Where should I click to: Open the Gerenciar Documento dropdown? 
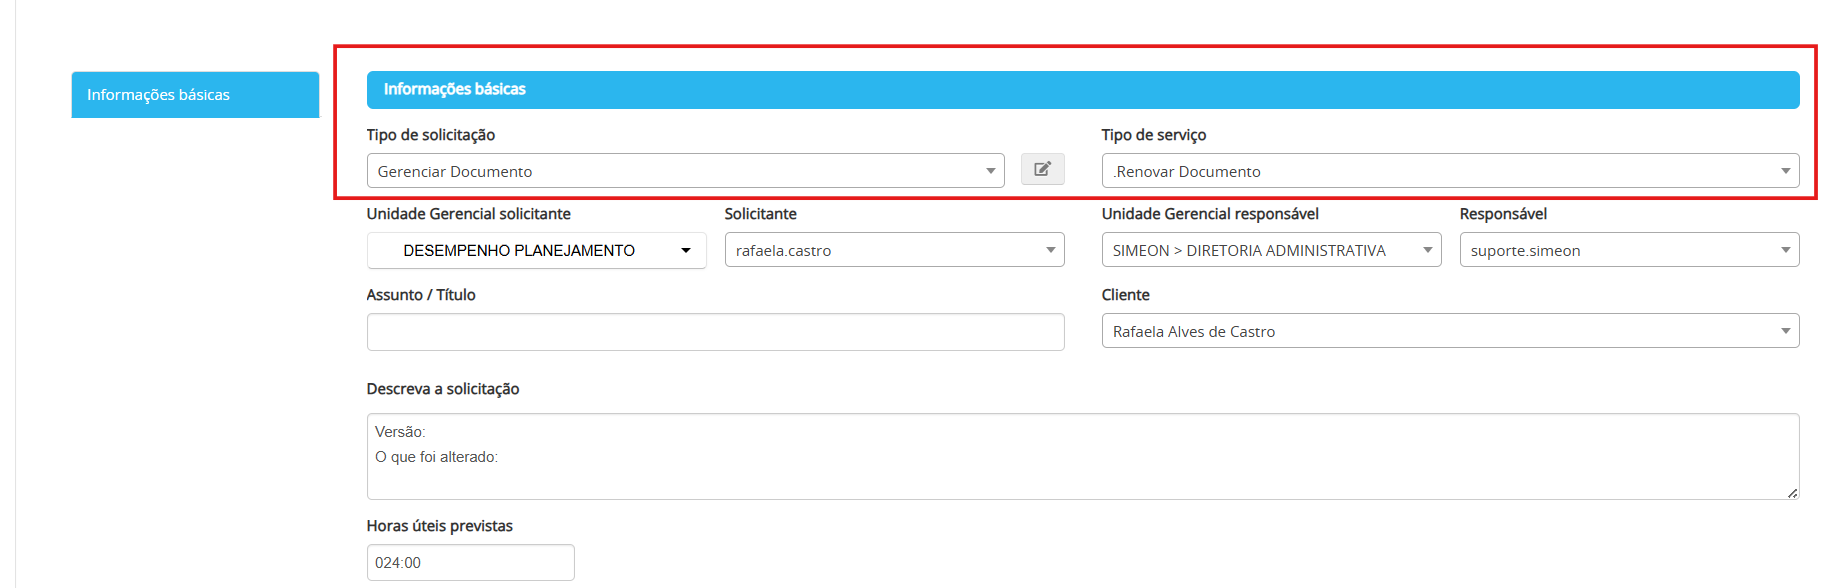tap(685, 171)
